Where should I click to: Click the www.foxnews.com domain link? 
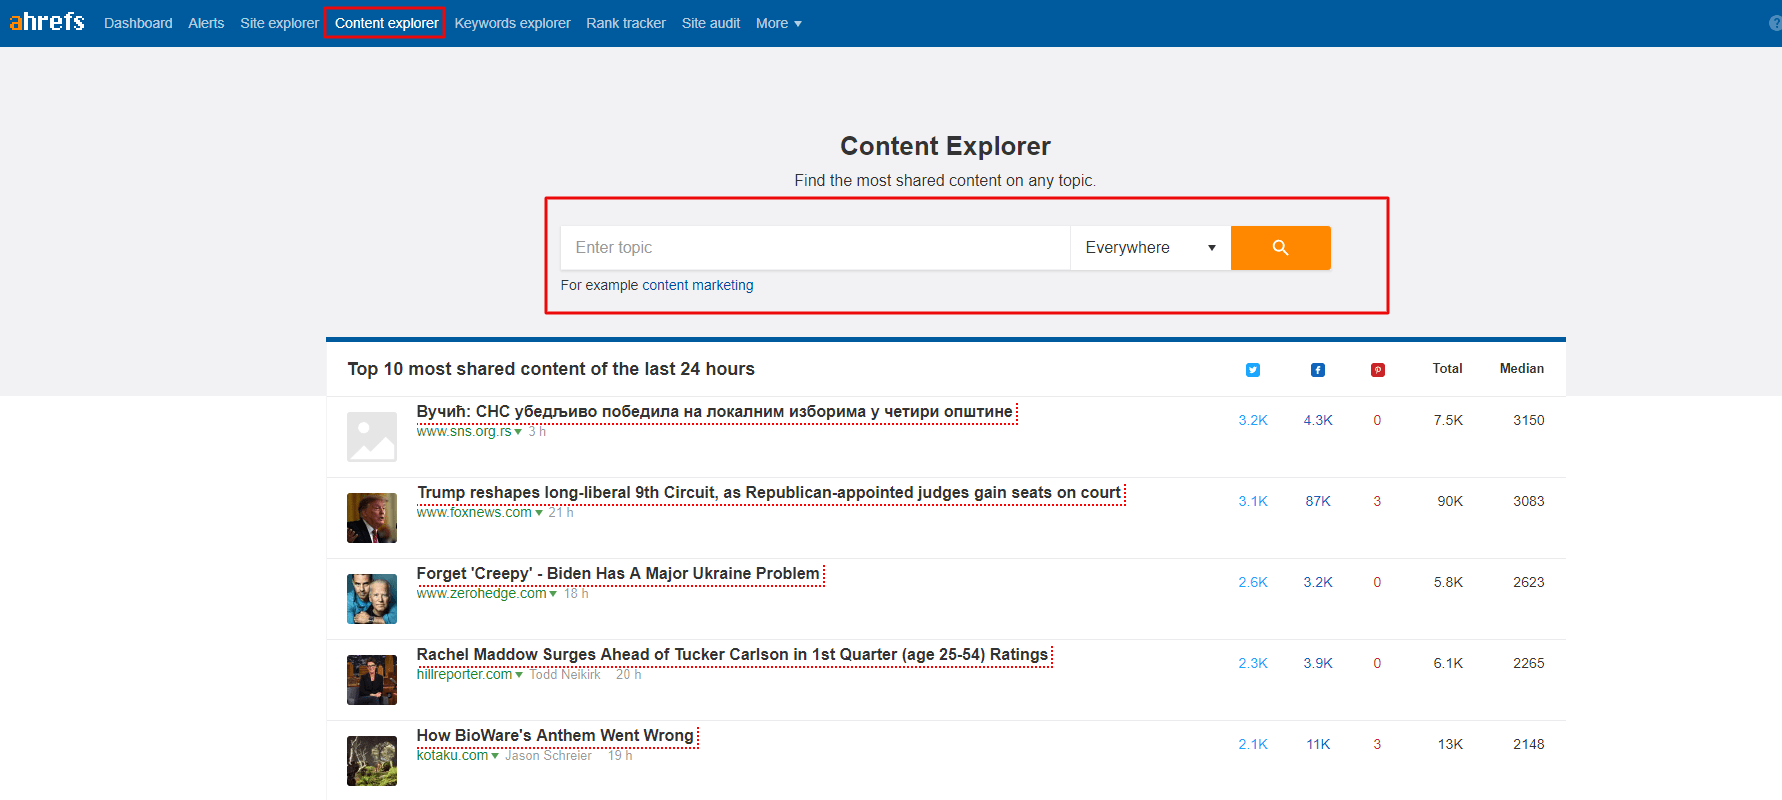[x=474, y=513]
